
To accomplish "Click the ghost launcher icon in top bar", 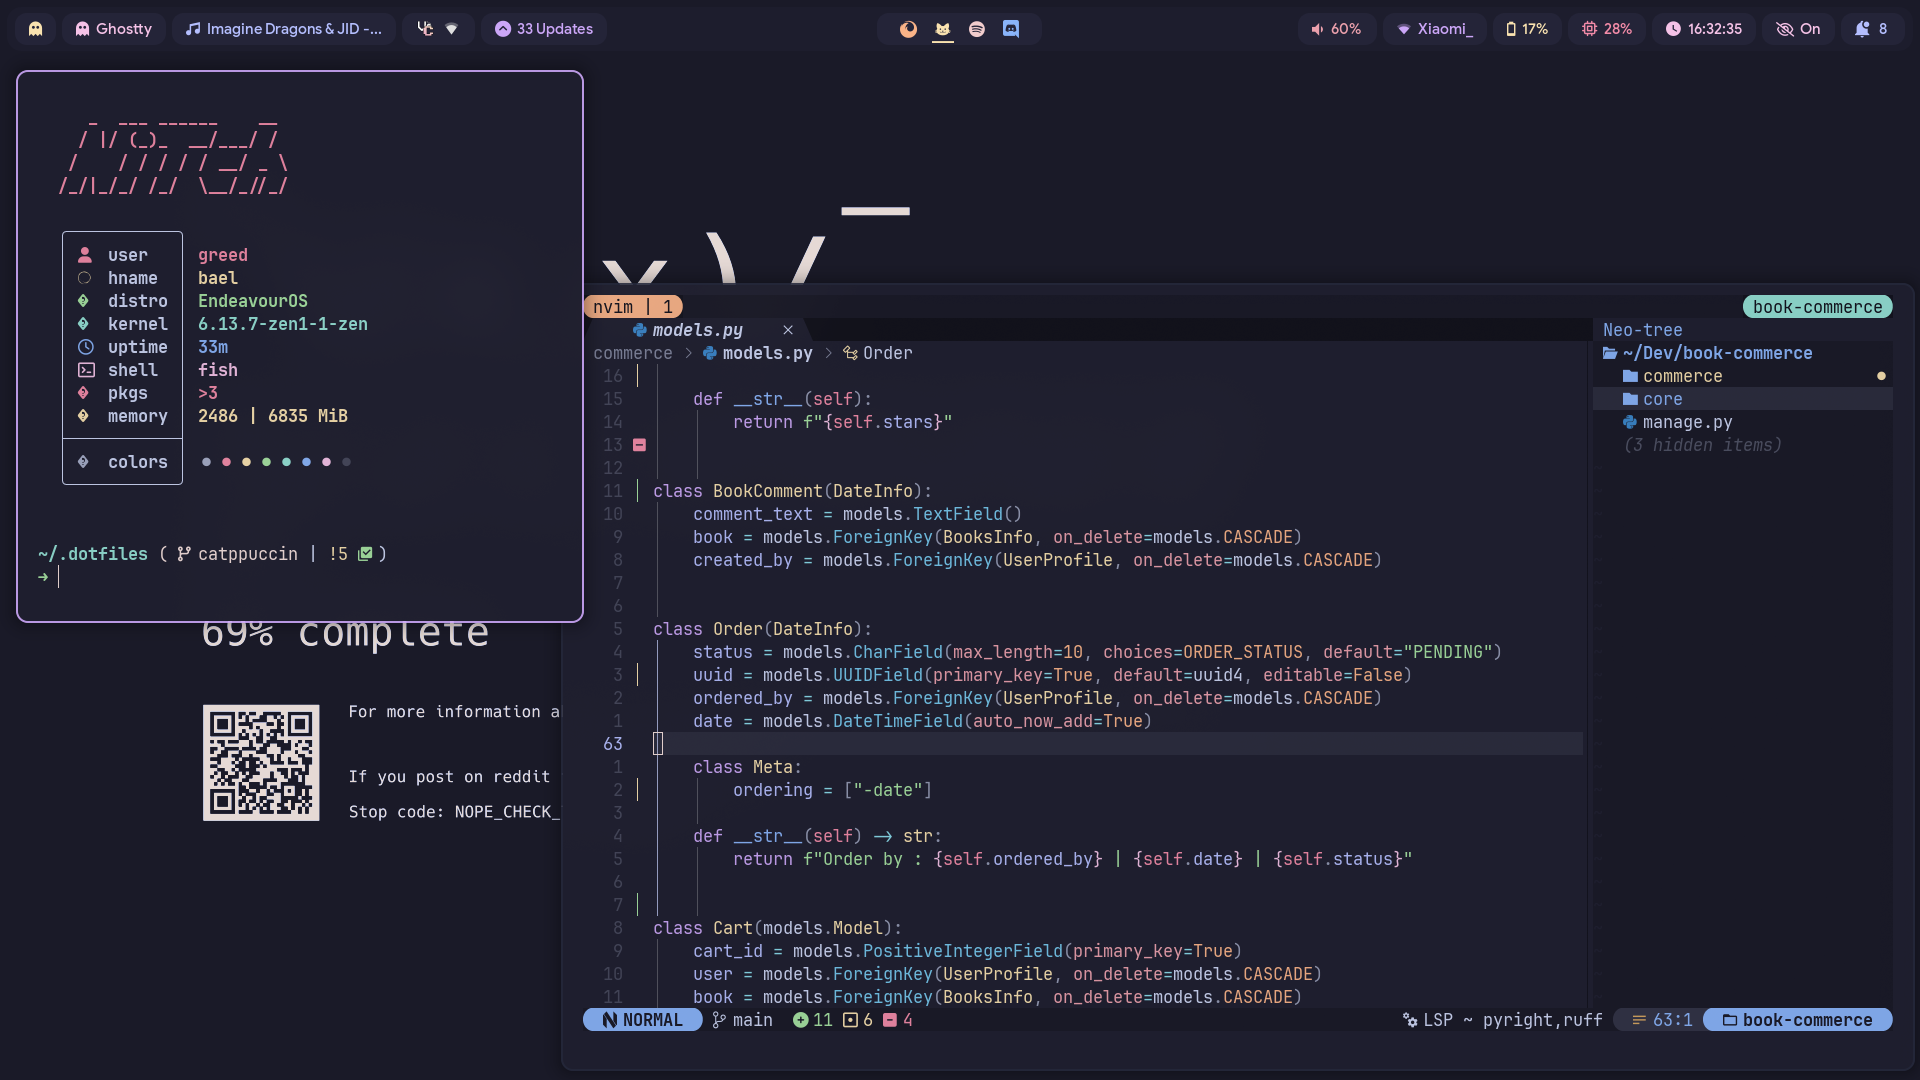I will 35,29.
